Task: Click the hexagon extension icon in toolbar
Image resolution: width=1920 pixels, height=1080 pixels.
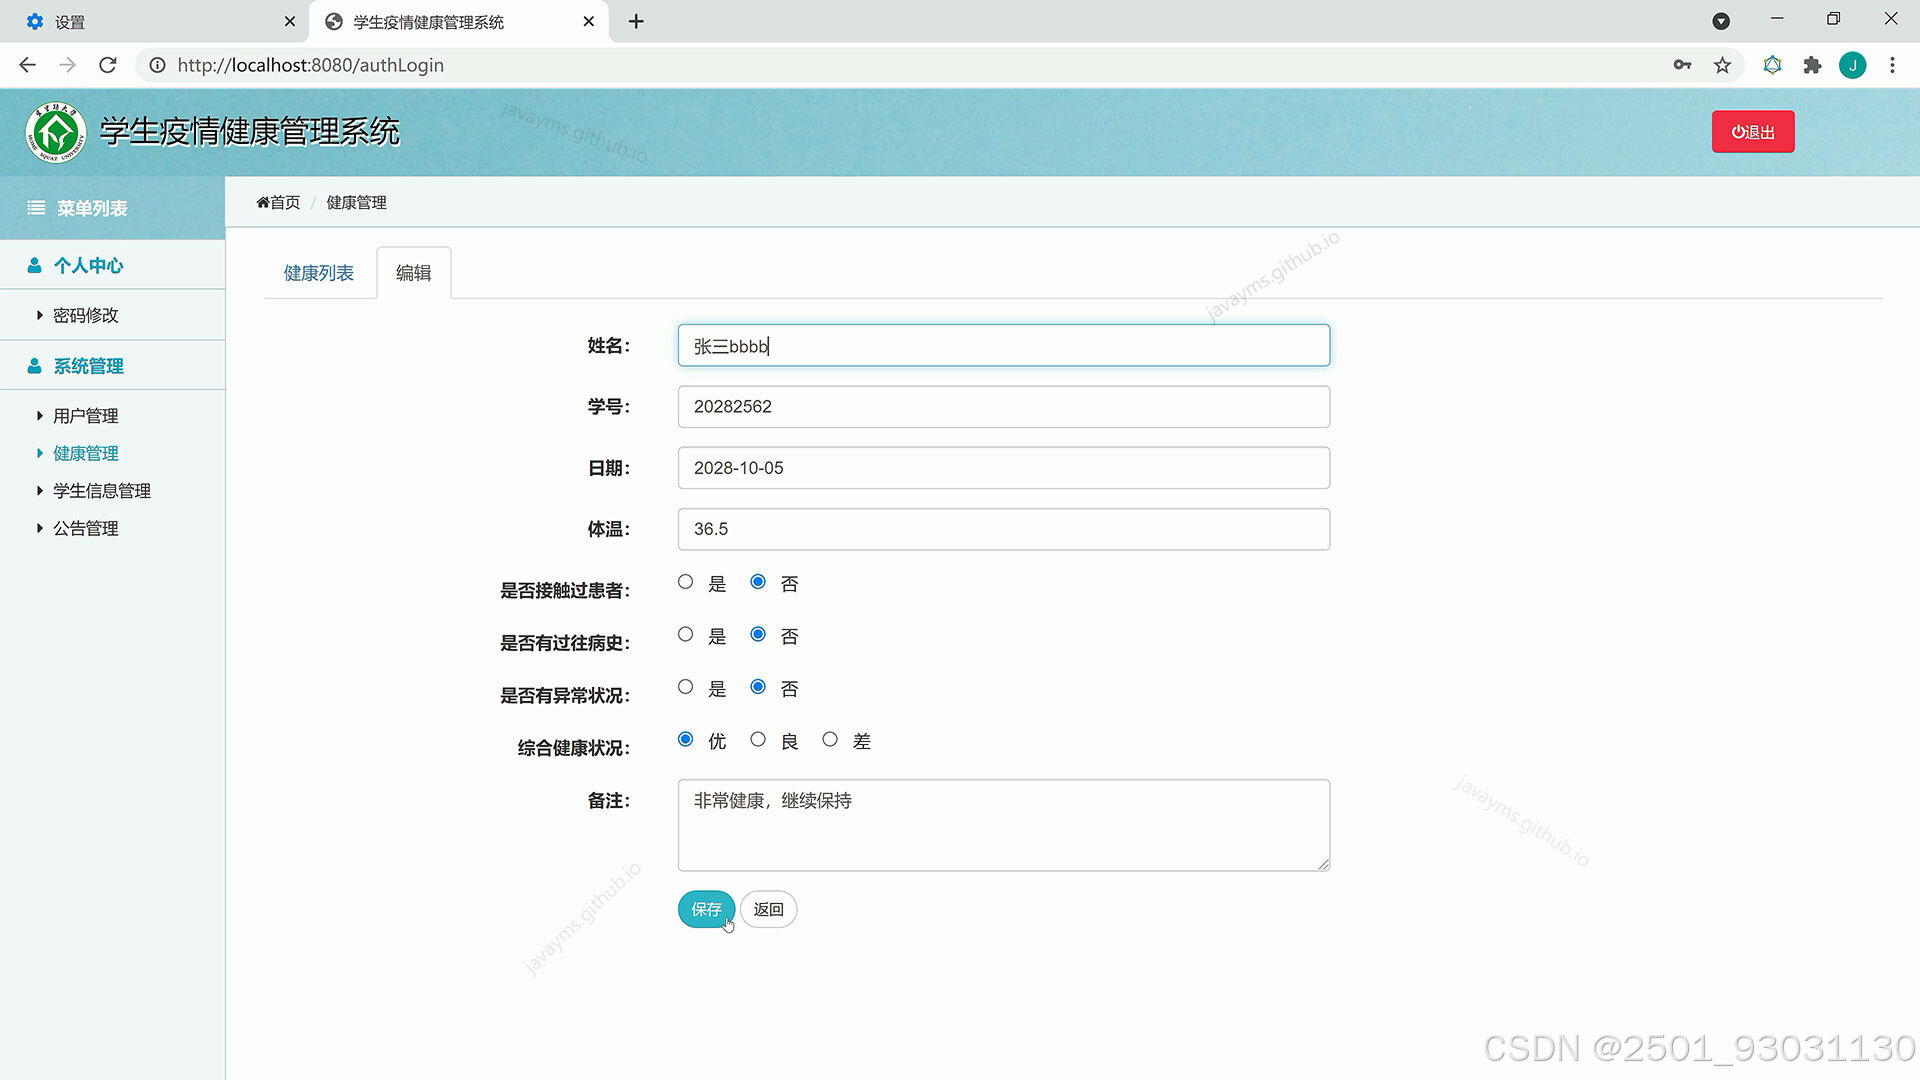Action: (1772, 65)
